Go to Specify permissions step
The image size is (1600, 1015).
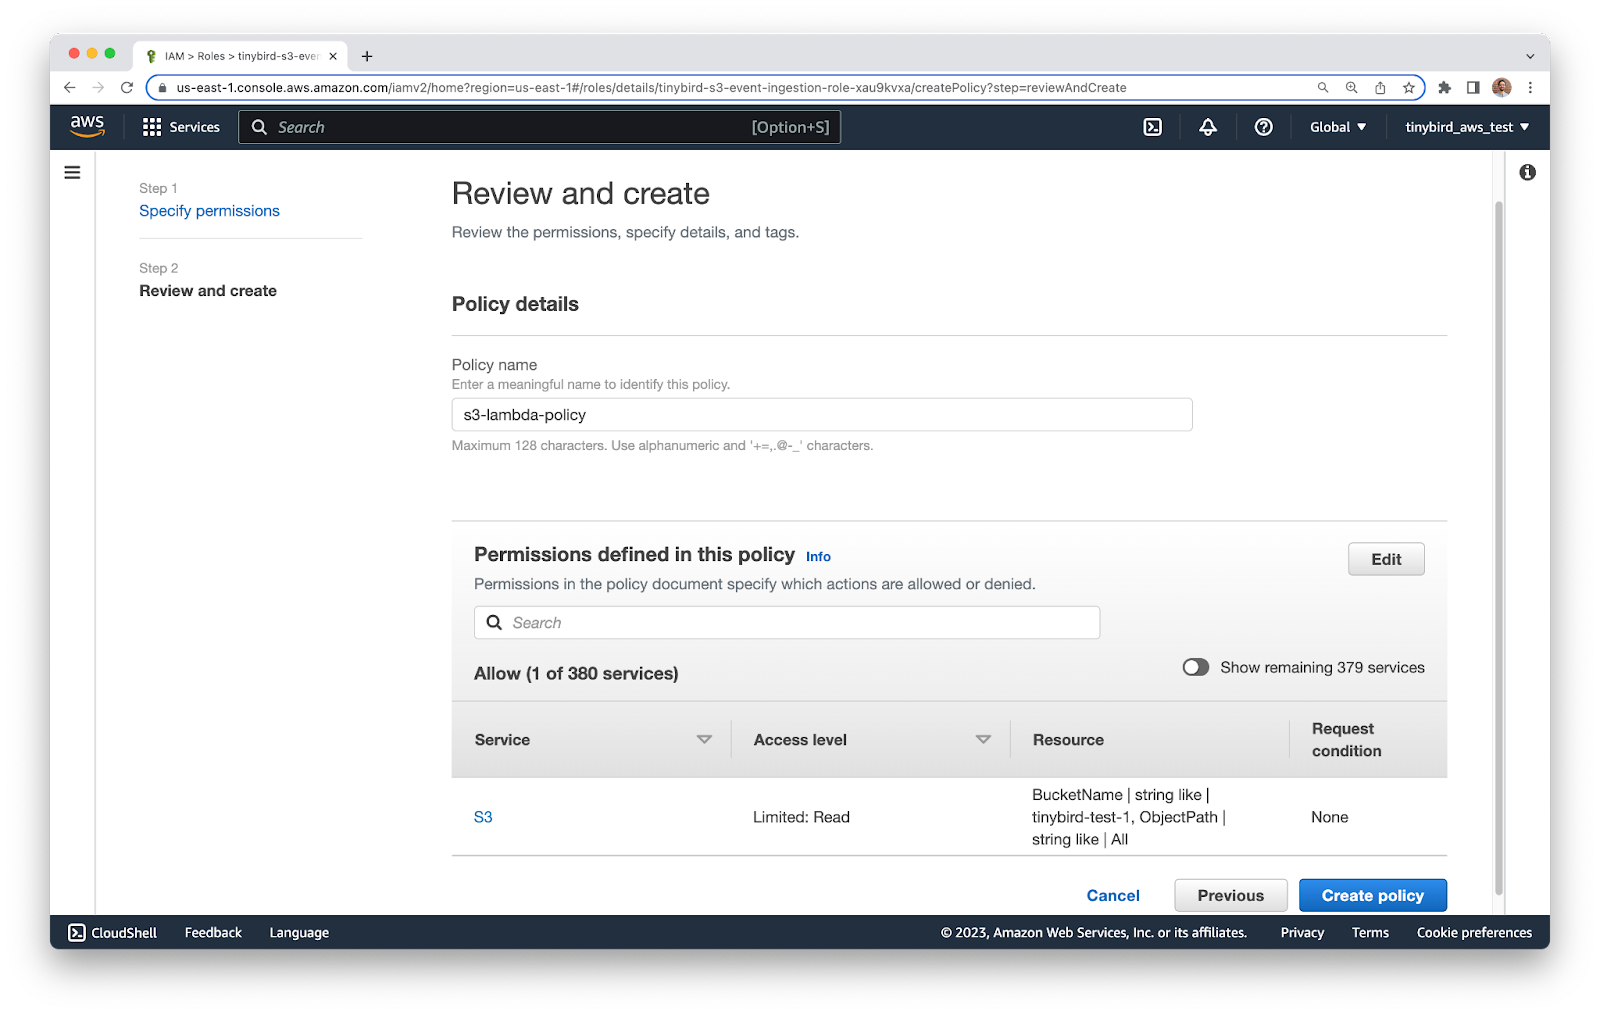coord(209,211)
